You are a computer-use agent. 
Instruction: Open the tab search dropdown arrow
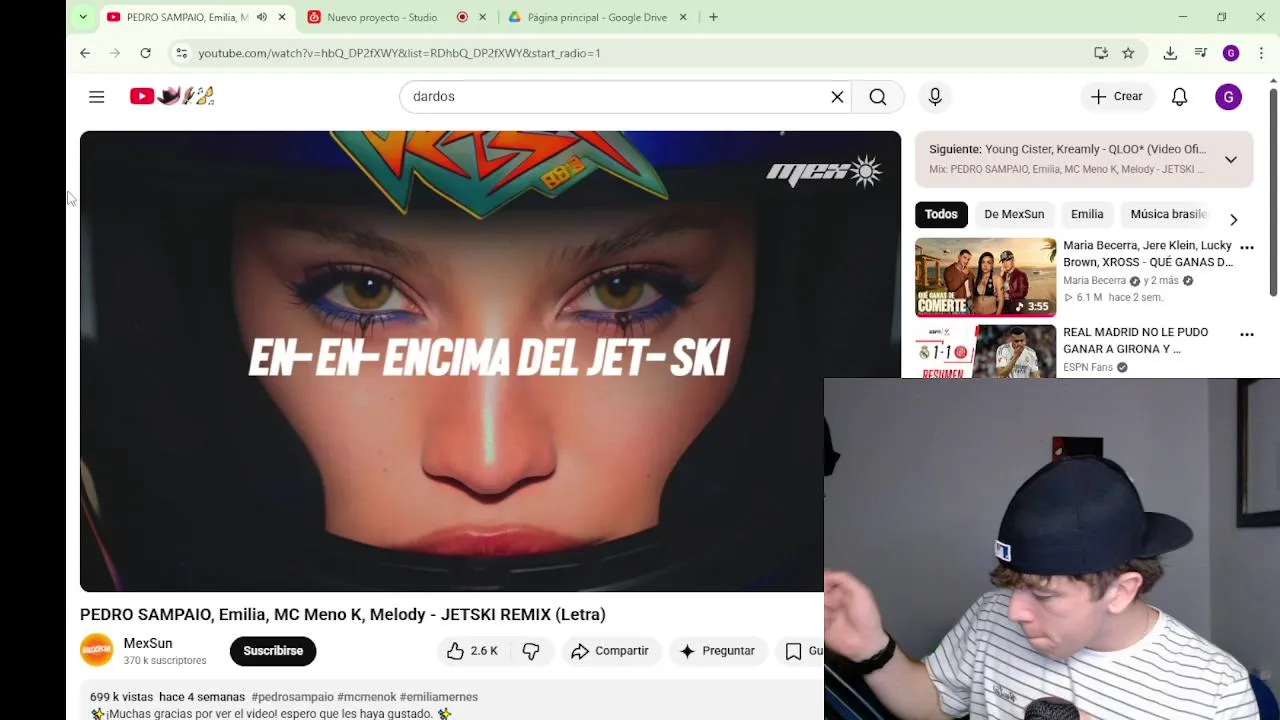click(83, 17)
